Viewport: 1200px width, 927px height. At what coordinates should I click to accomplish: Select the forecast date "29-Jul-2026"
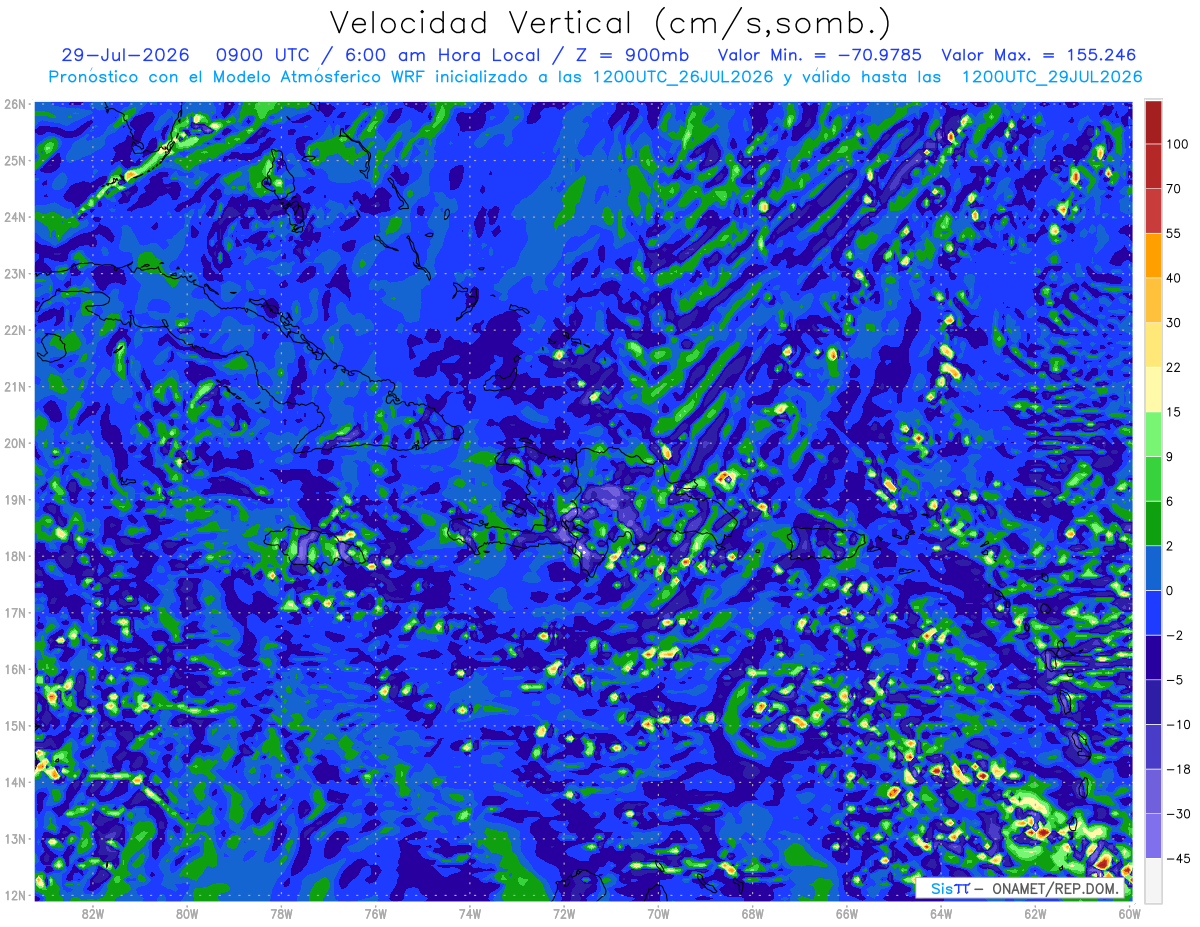[x=125, y=54]
